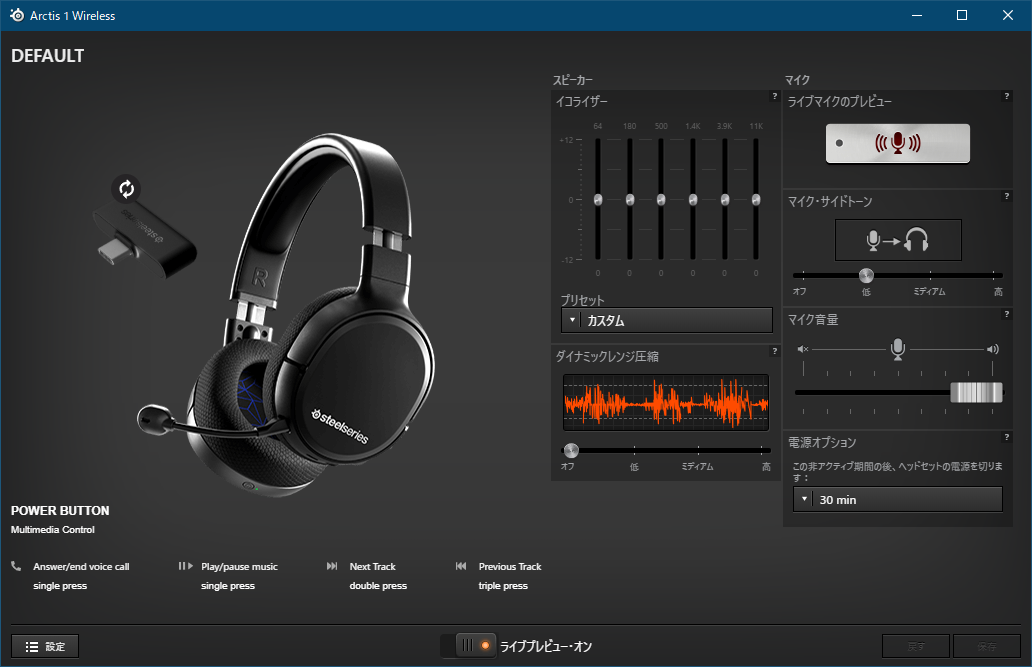Viewport: 1032px width, 667px height.
Task: Click the play/pause icon beside Play/pause music
Action: [x=186, y=566]
